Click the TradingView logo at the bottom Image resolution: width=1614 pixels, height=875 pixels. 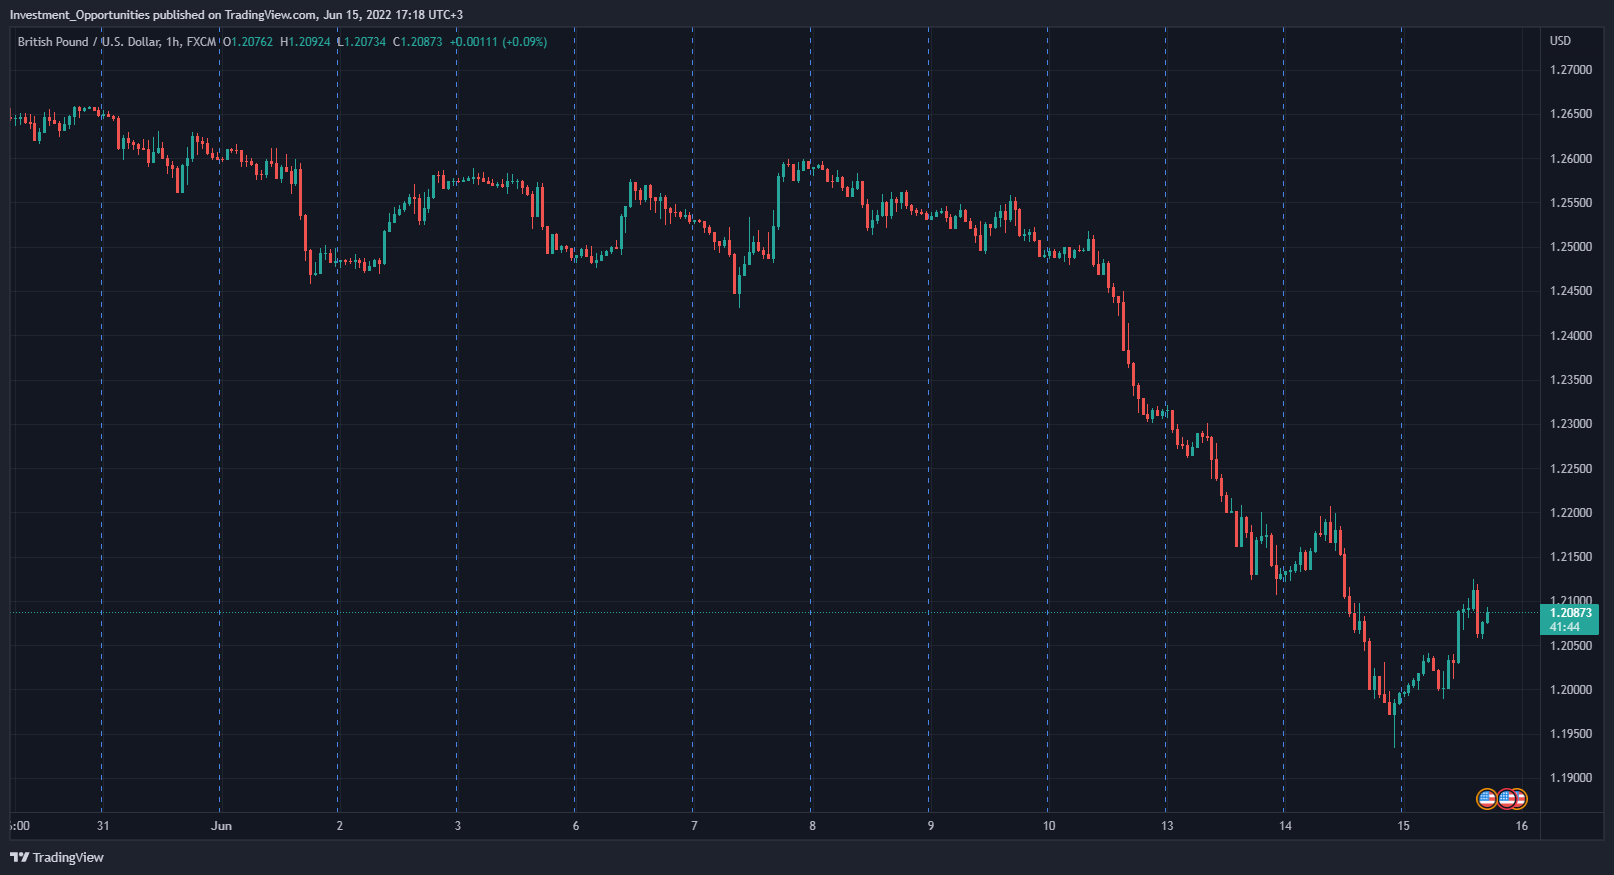pos(57,857)
